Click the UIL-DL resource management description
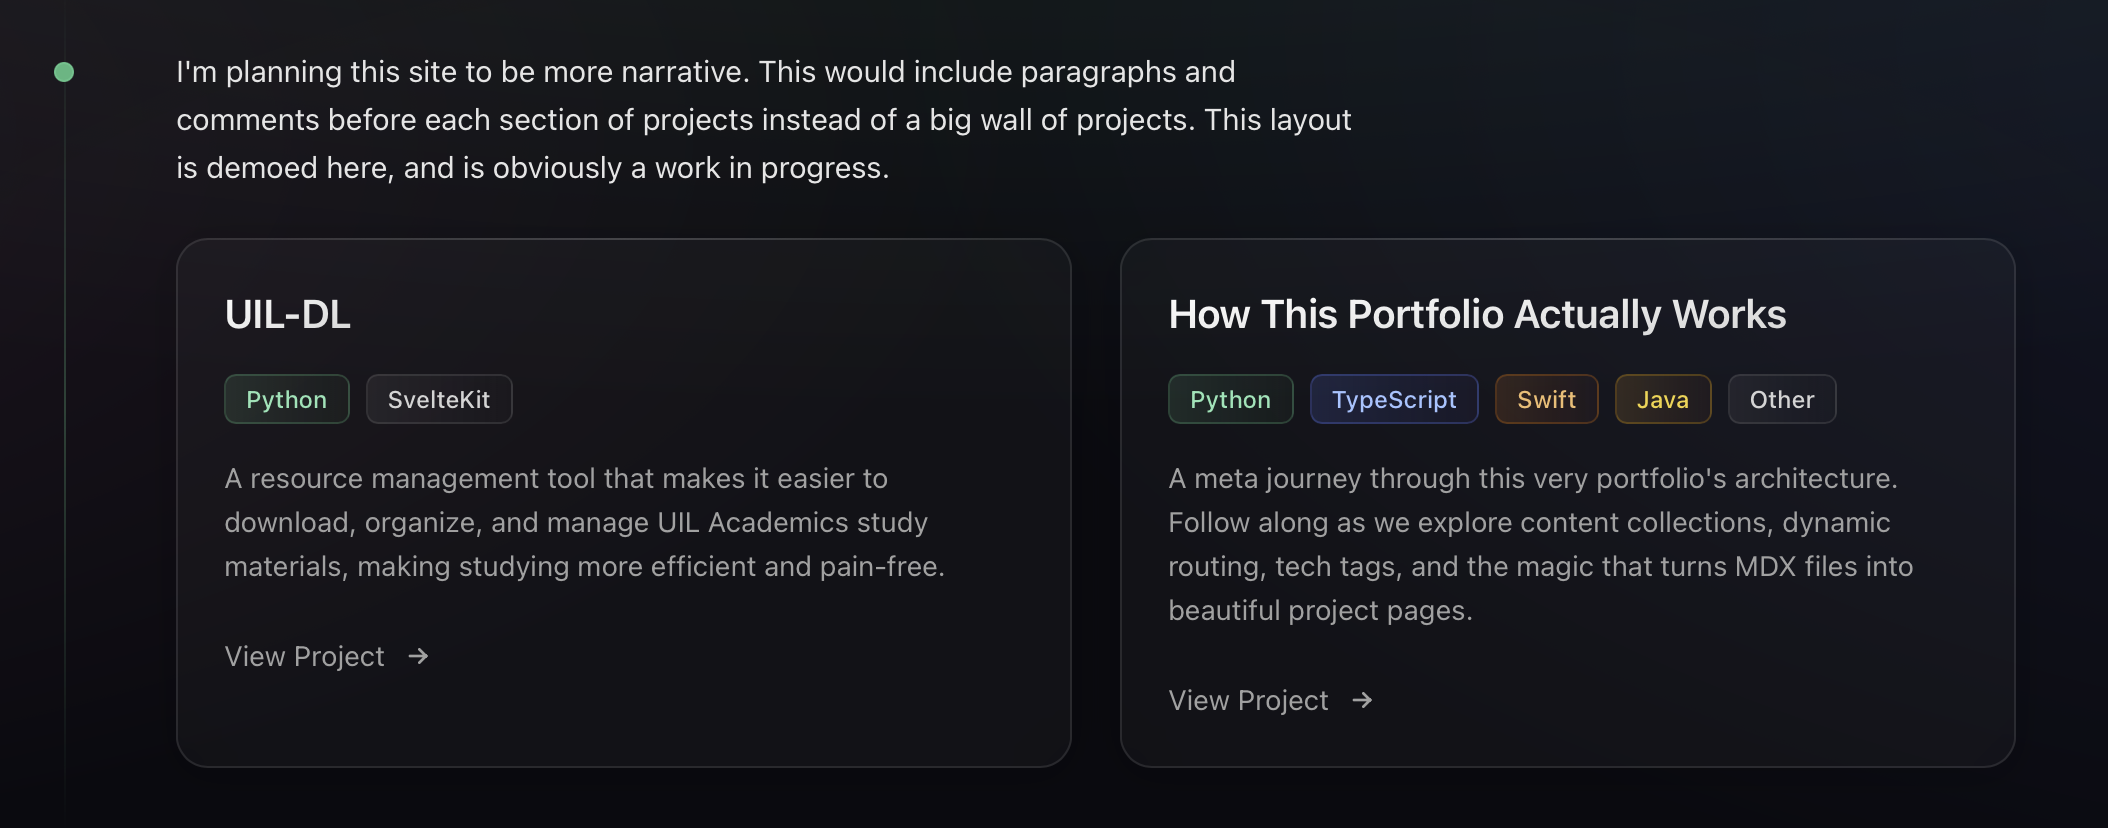Viewport: 2108px width, 828px height. coord(584,522)
